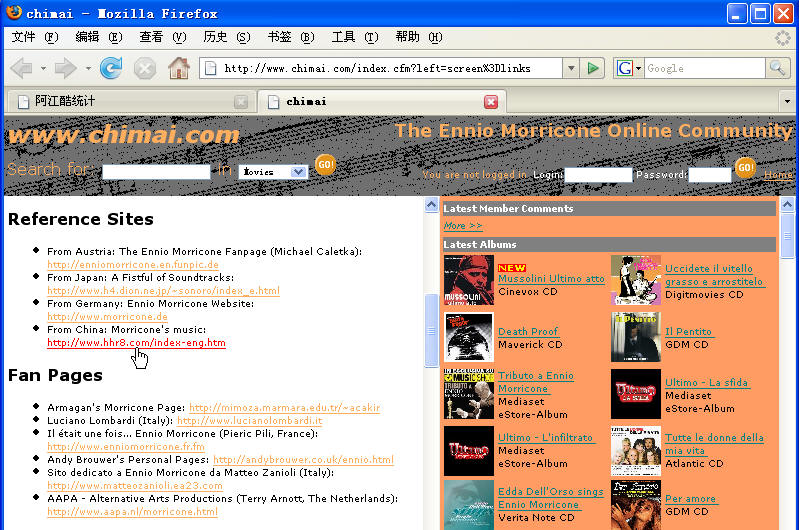Open the Home link in header
Image resolution: width=799 pixels, height=530 pixels.
pos(778,175)
